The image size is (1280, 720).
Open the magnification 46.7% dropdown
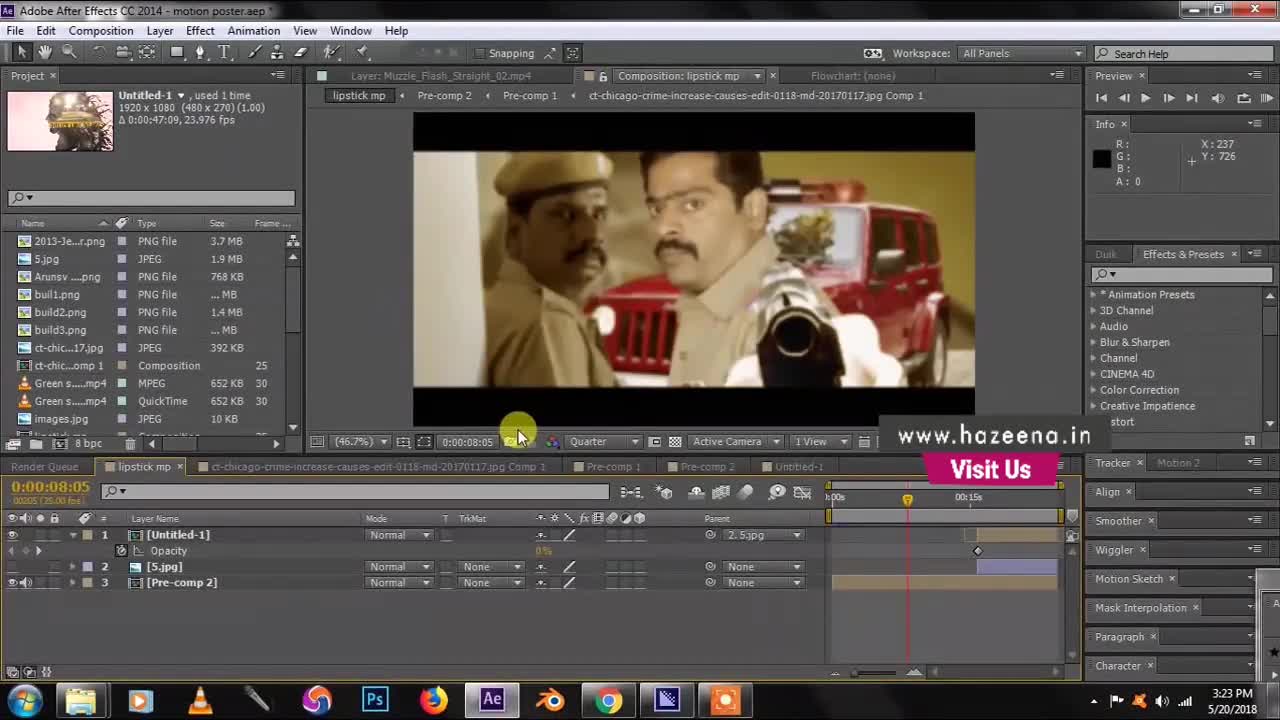point(361,442)
